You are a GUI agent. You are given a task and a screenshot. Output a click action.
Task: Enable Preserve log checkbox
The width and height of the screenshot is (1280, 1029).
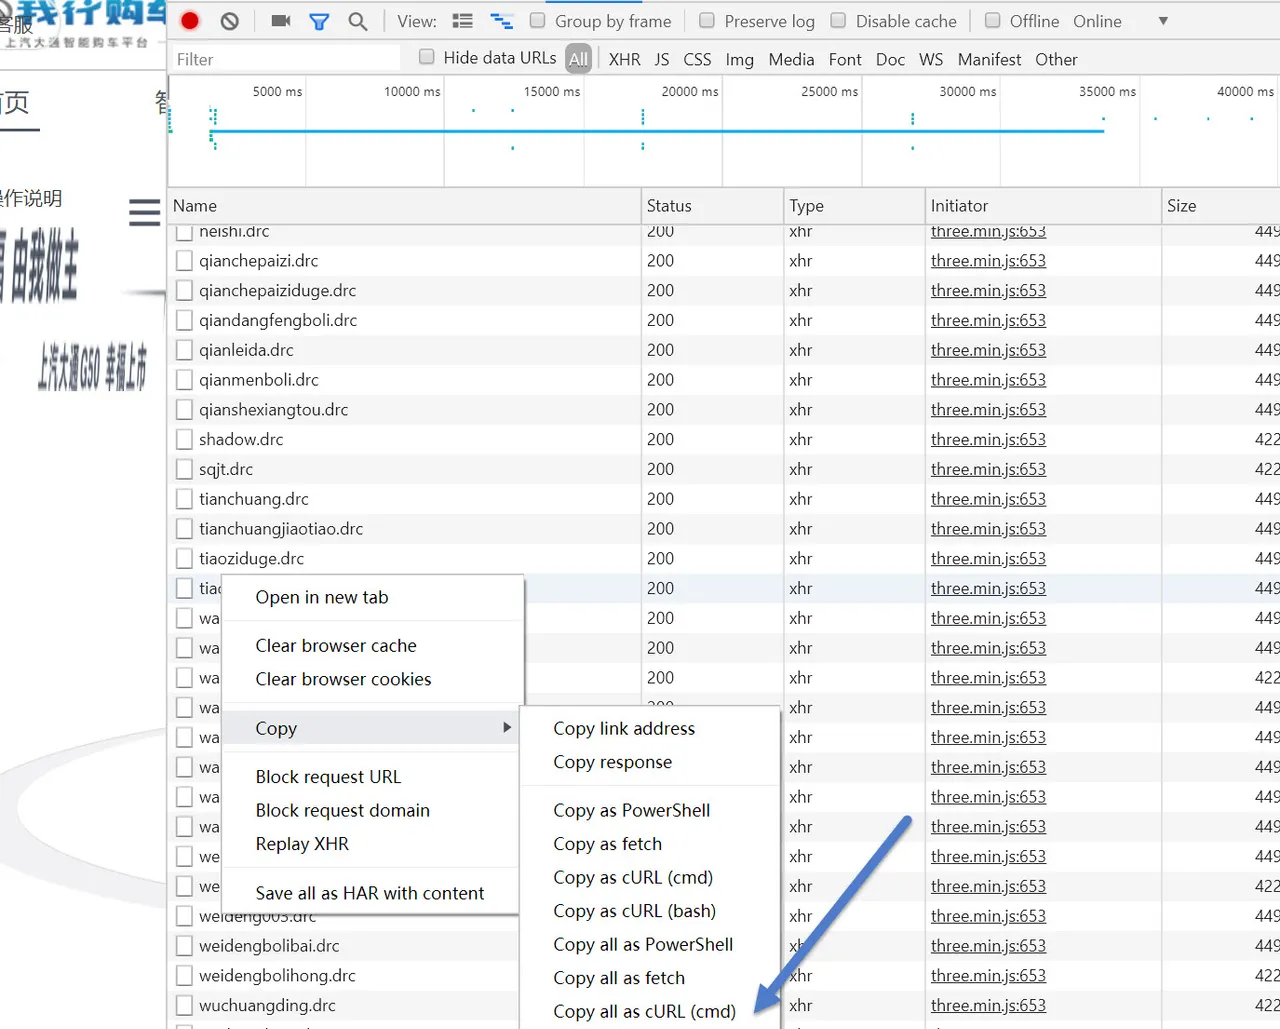tap(707, 20)
